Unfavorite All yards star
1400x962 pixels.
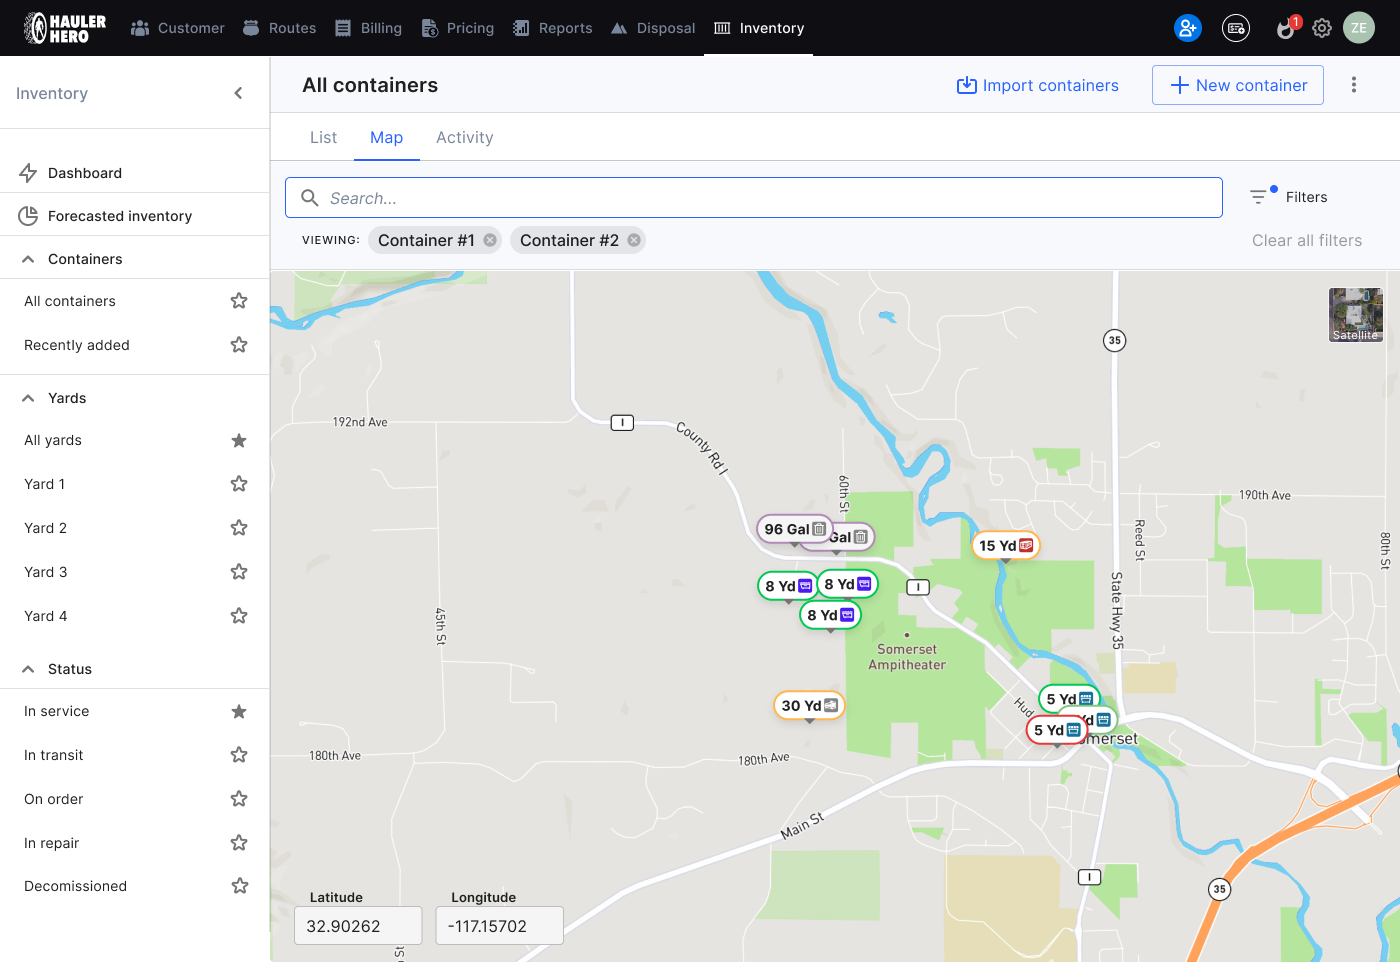pyautogui.click(x=239, y=440)
